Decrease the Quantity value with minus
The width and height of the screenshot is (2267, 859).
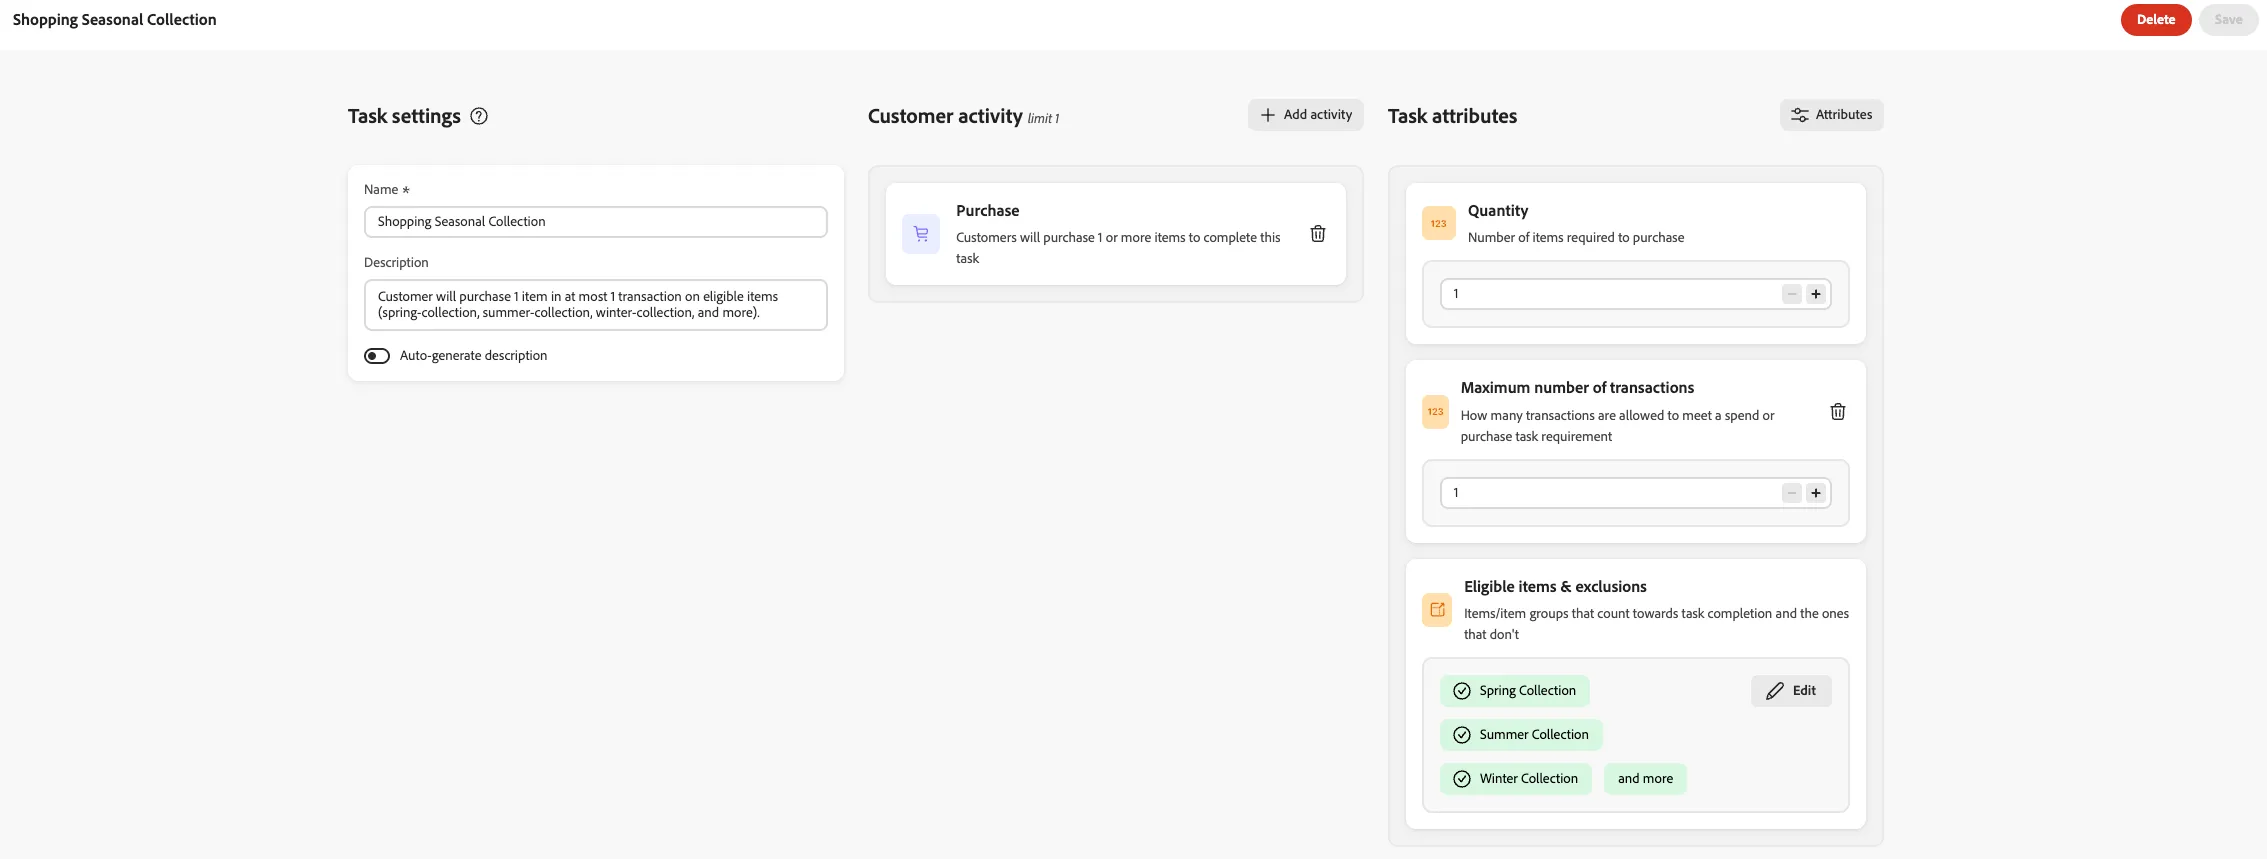[1792, 294]
